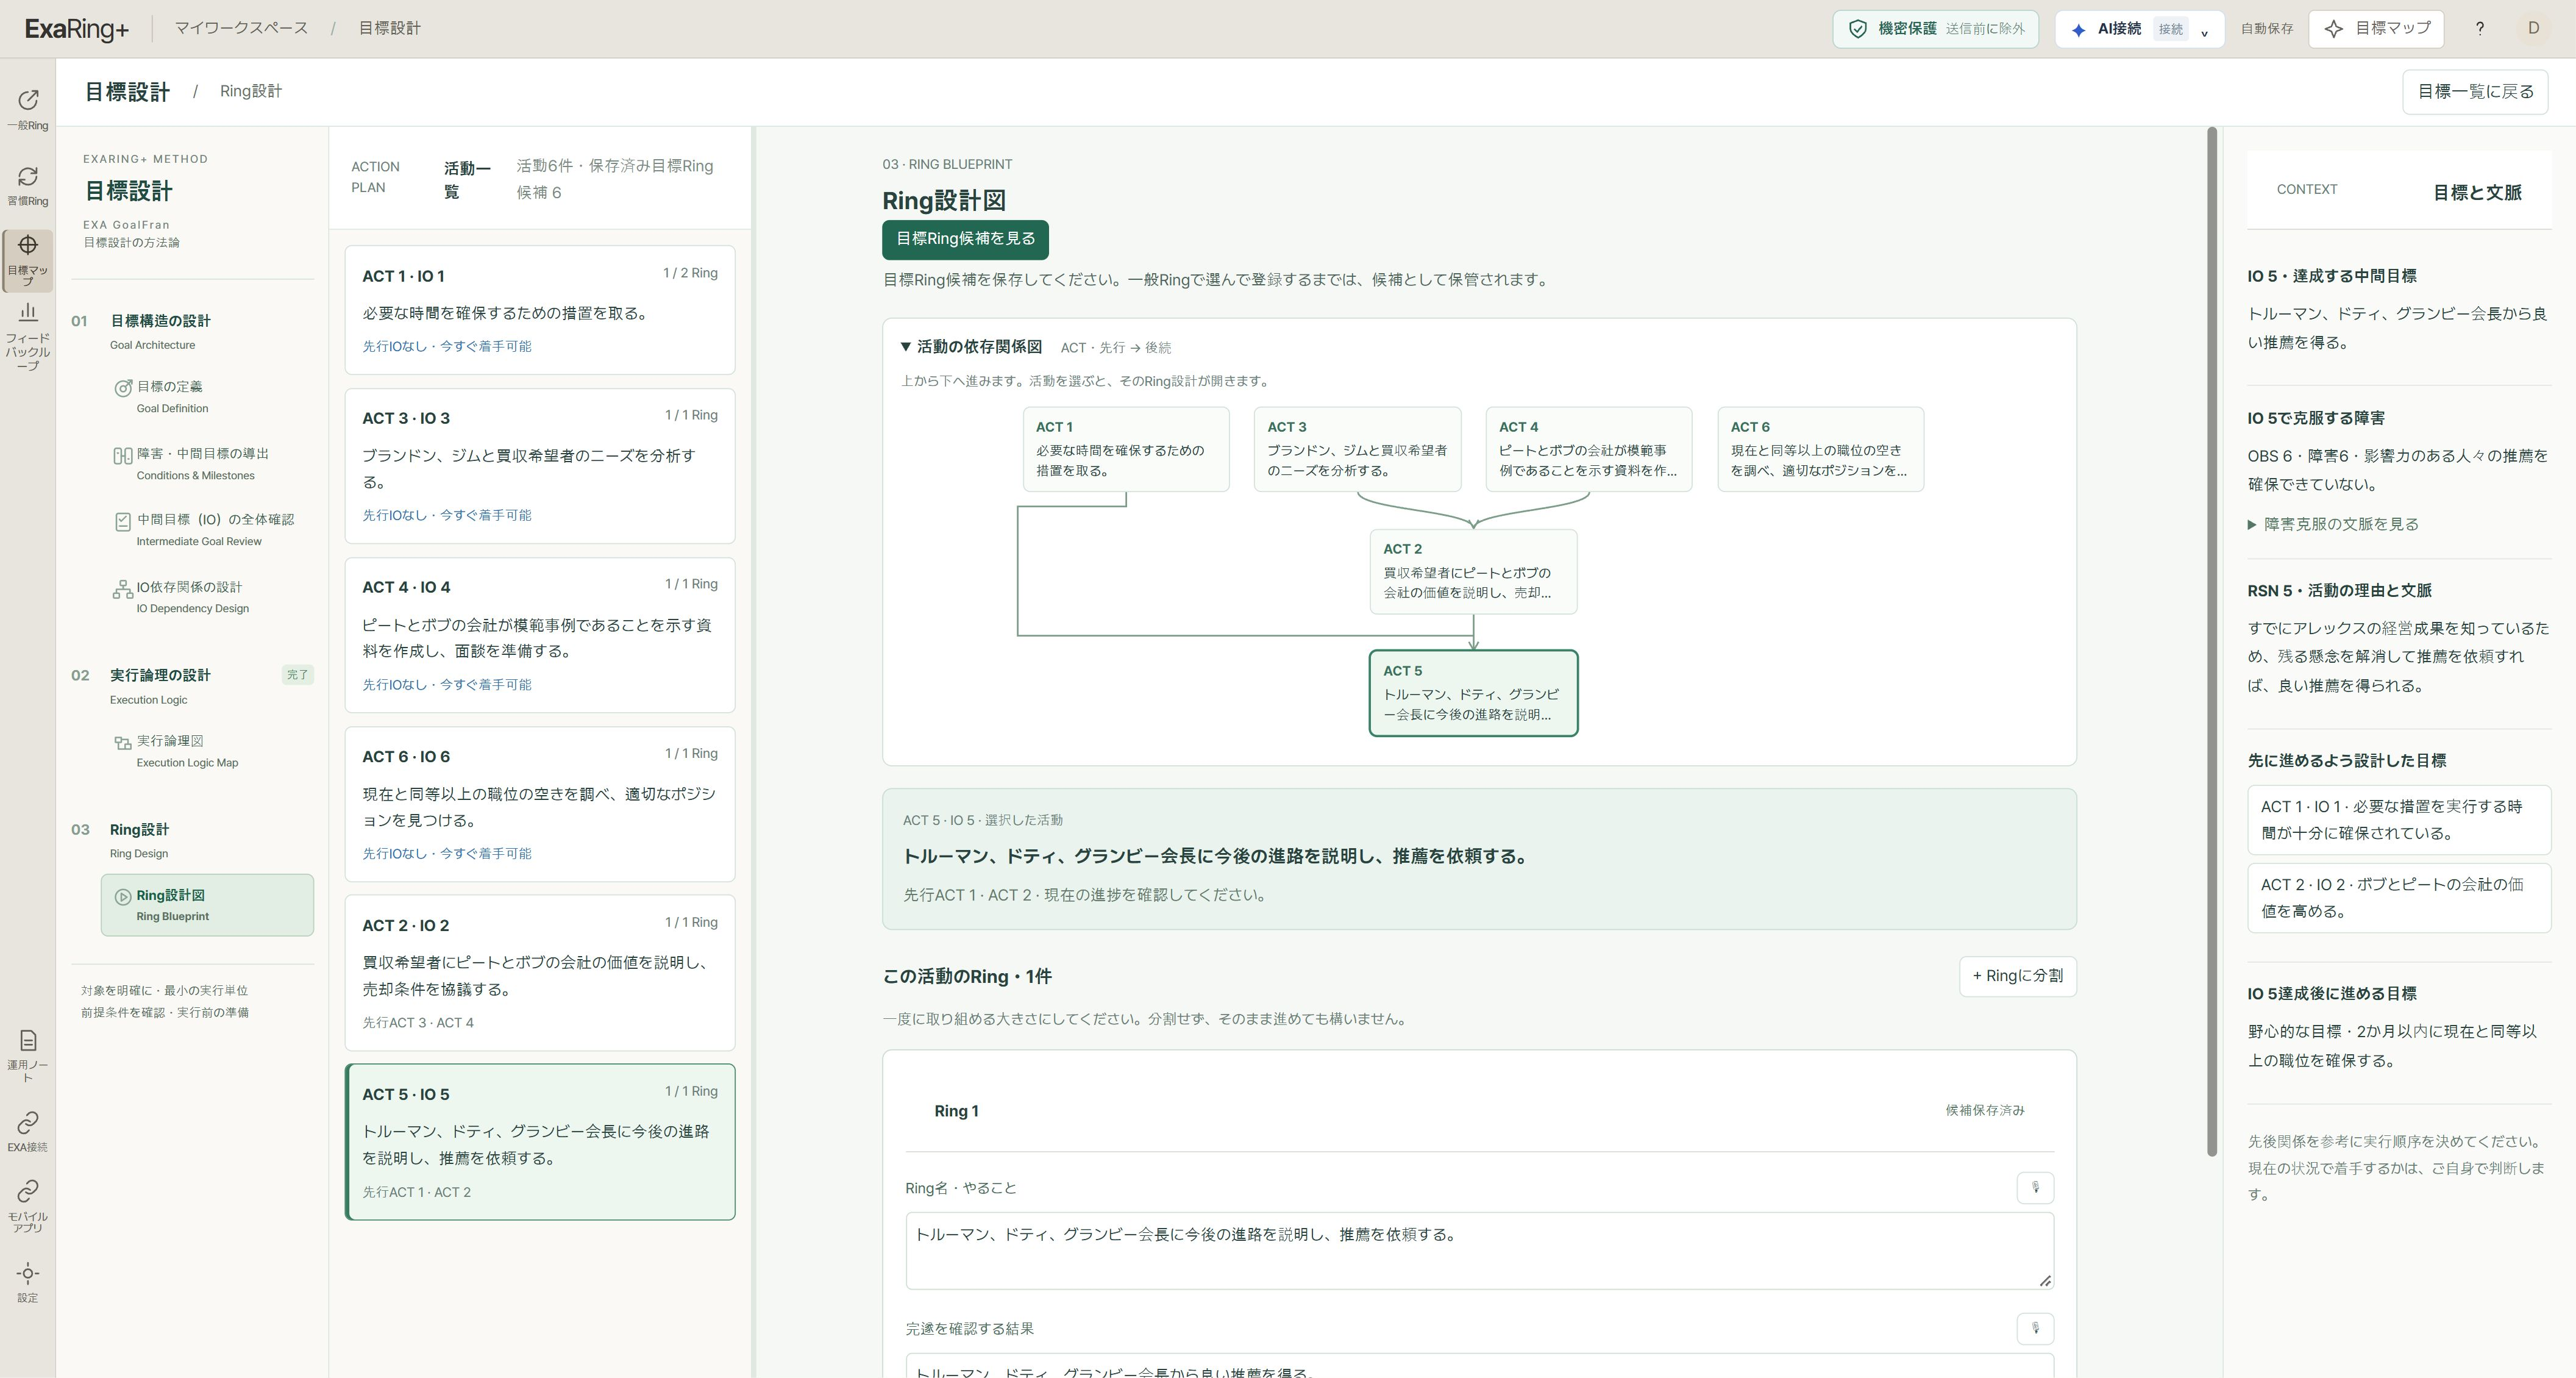Screen dimensions: 2576x1378
Task: Click the 目標設計 breadcrumb in top bar
Action: (x=390, y=28)
